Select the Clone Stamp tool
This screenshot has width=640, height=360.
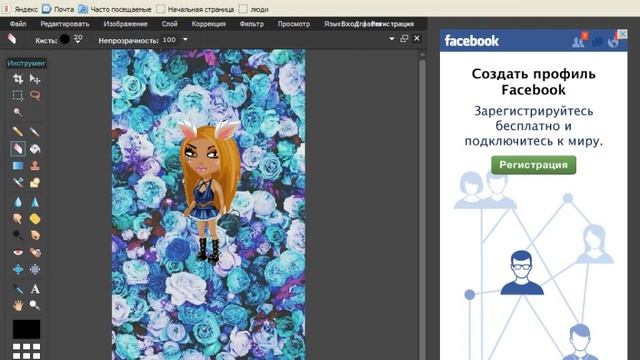click(x=35, y=166)
